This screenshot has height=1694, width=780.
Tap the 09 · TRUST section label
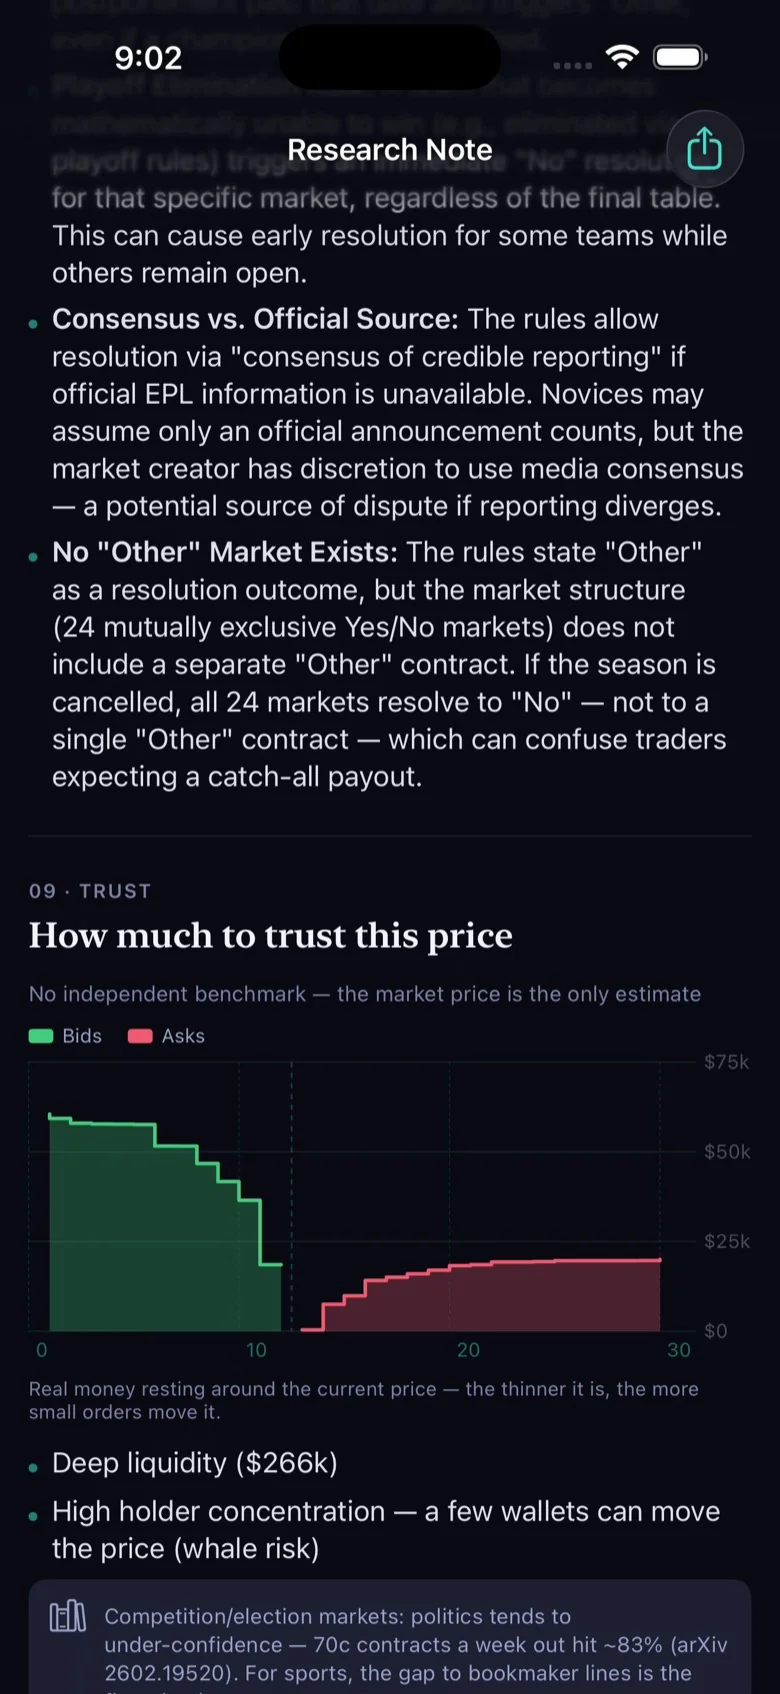click(90, 891)
